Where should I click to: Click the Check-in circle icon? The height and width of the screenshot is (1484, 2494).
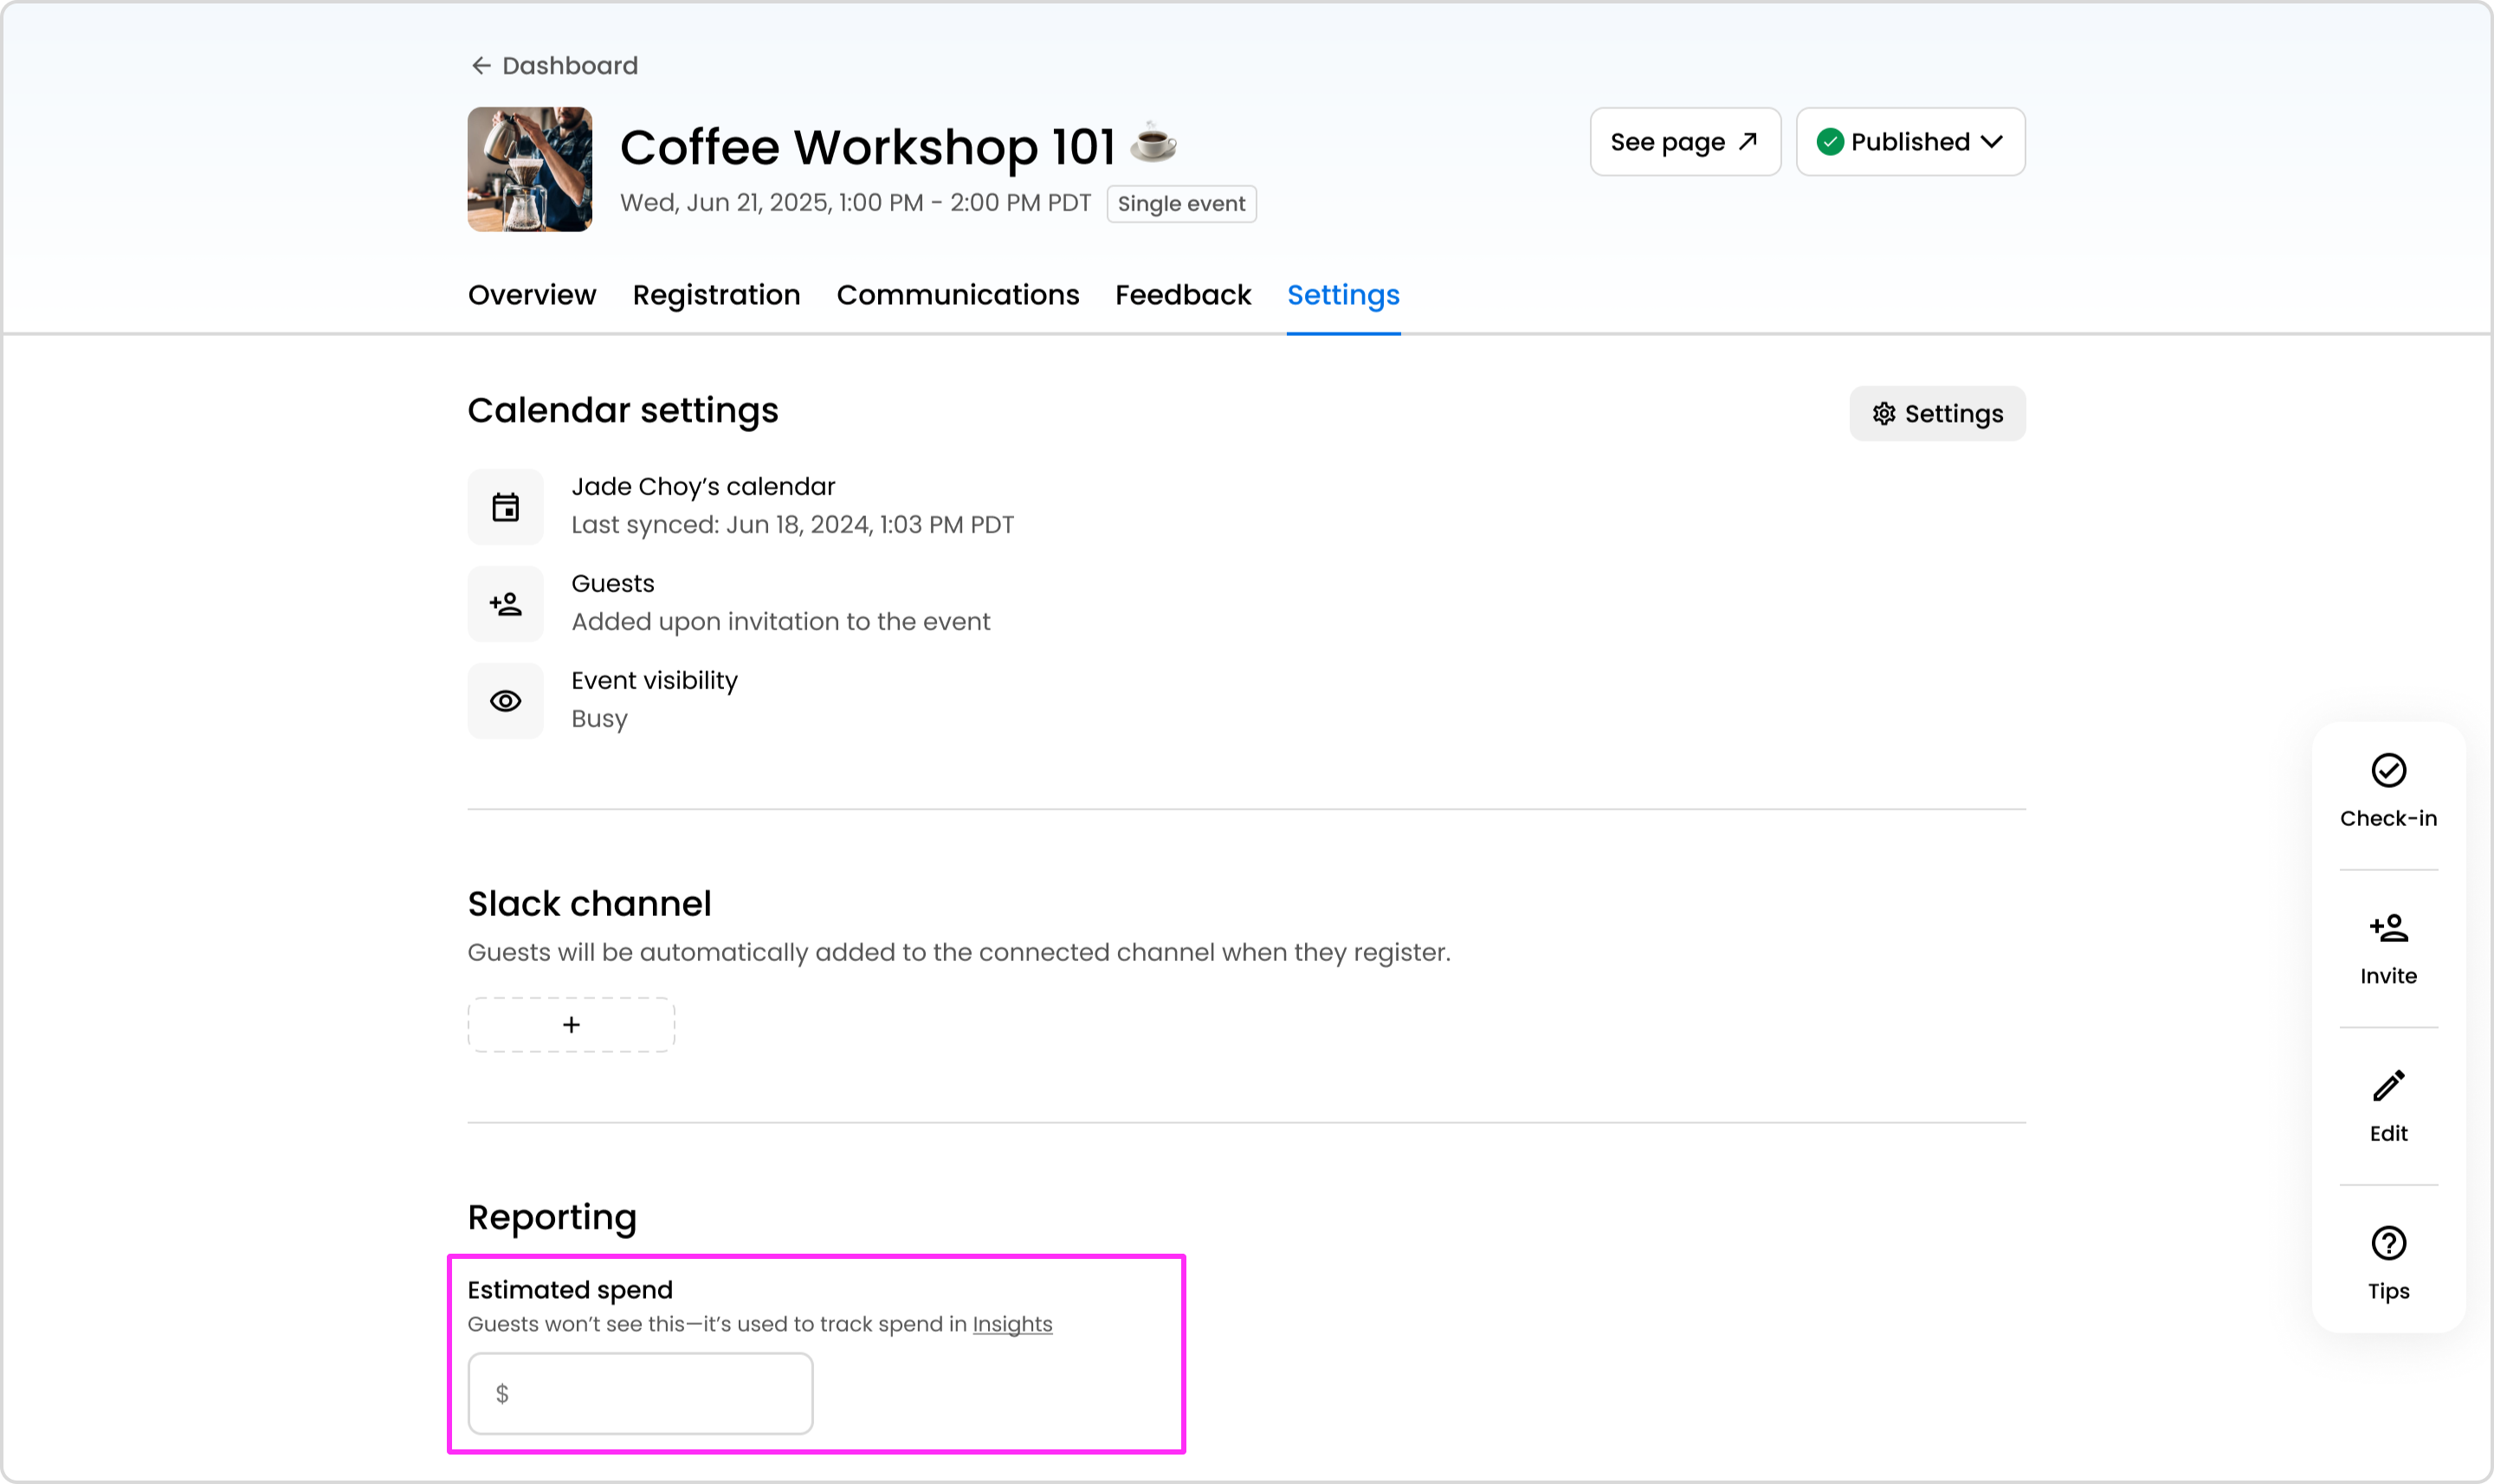[x=2388, y=771]
